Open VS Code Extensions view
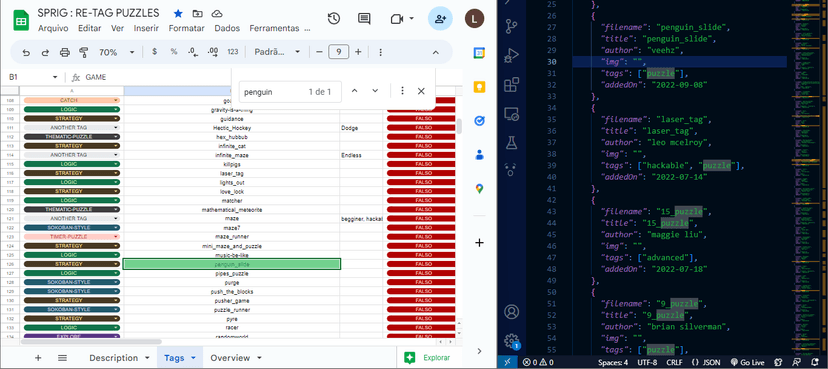The image size is (828, 369). click(x=511, y=84)
